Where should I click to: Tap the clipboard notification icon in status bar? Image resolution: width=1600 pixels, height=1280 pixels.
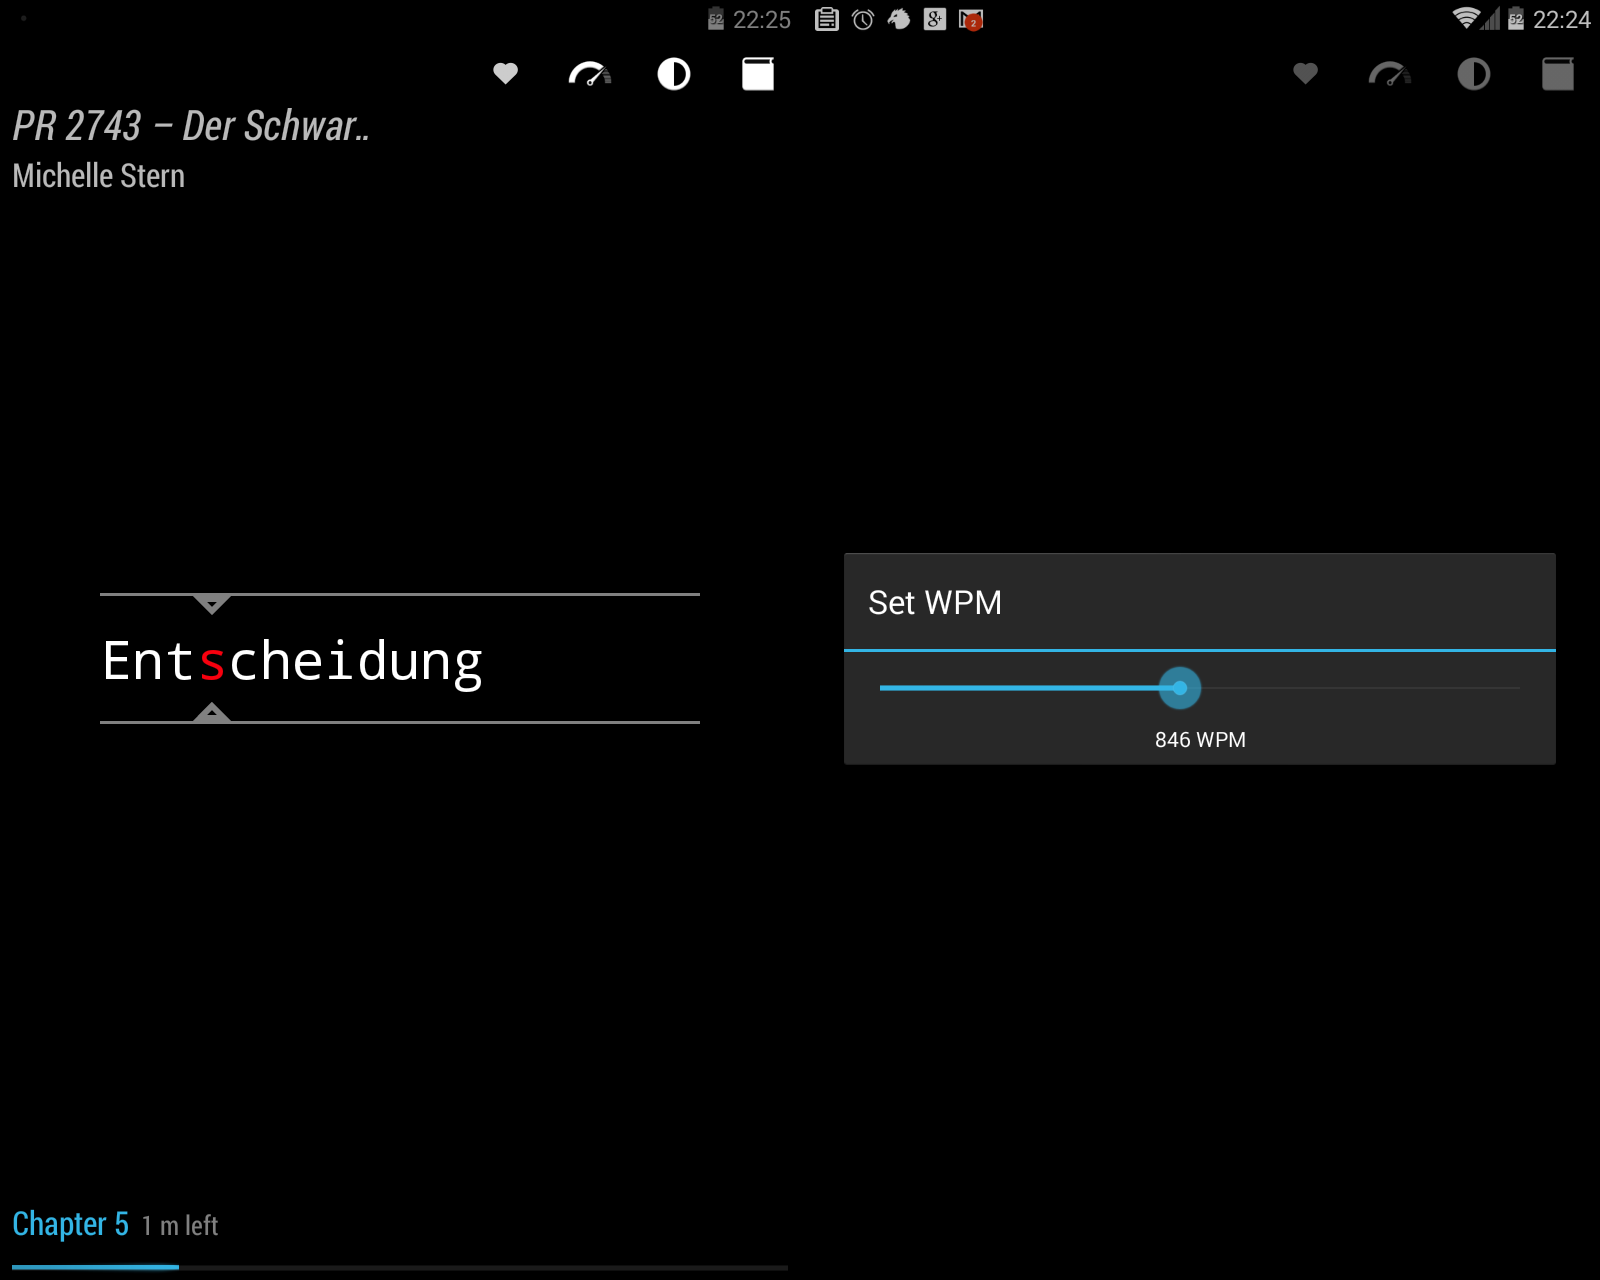pos(827,20)
